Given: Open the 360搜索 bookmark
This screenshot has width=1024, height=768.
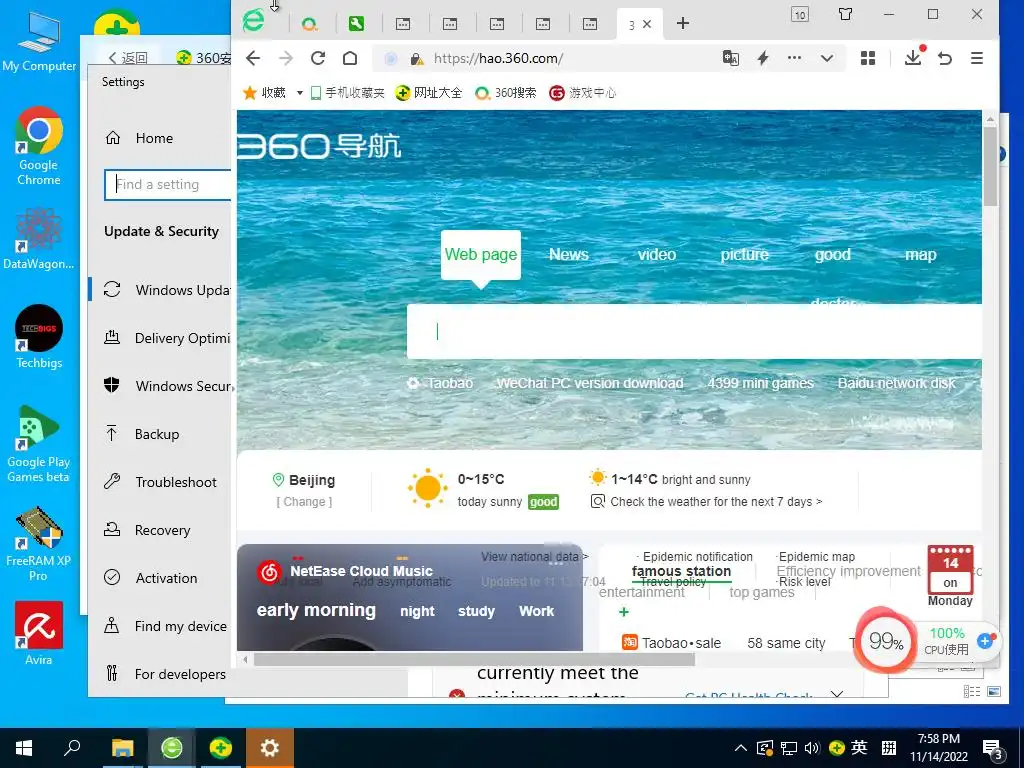Looking at the screenshot, I should pyautogui.click(x=506, y=93).
